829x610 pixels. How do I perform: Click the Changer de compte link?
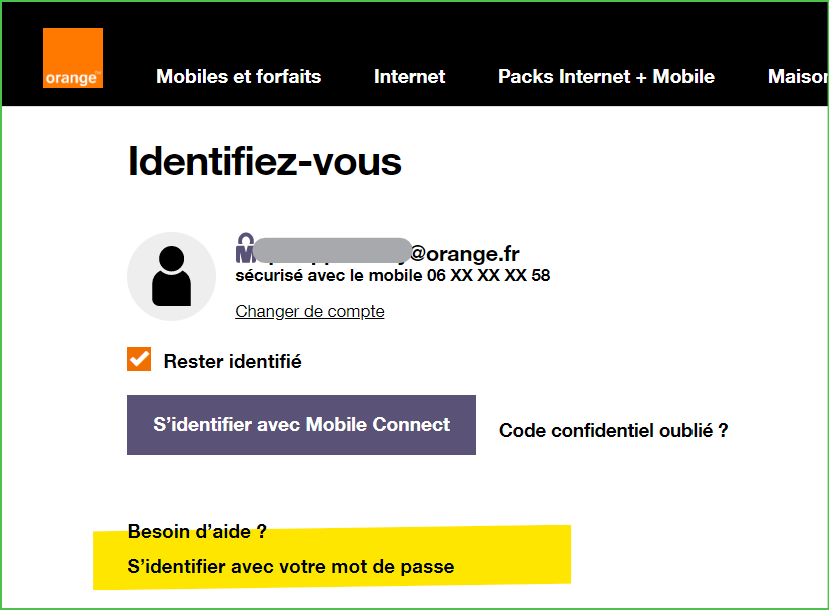click(310, 311)
